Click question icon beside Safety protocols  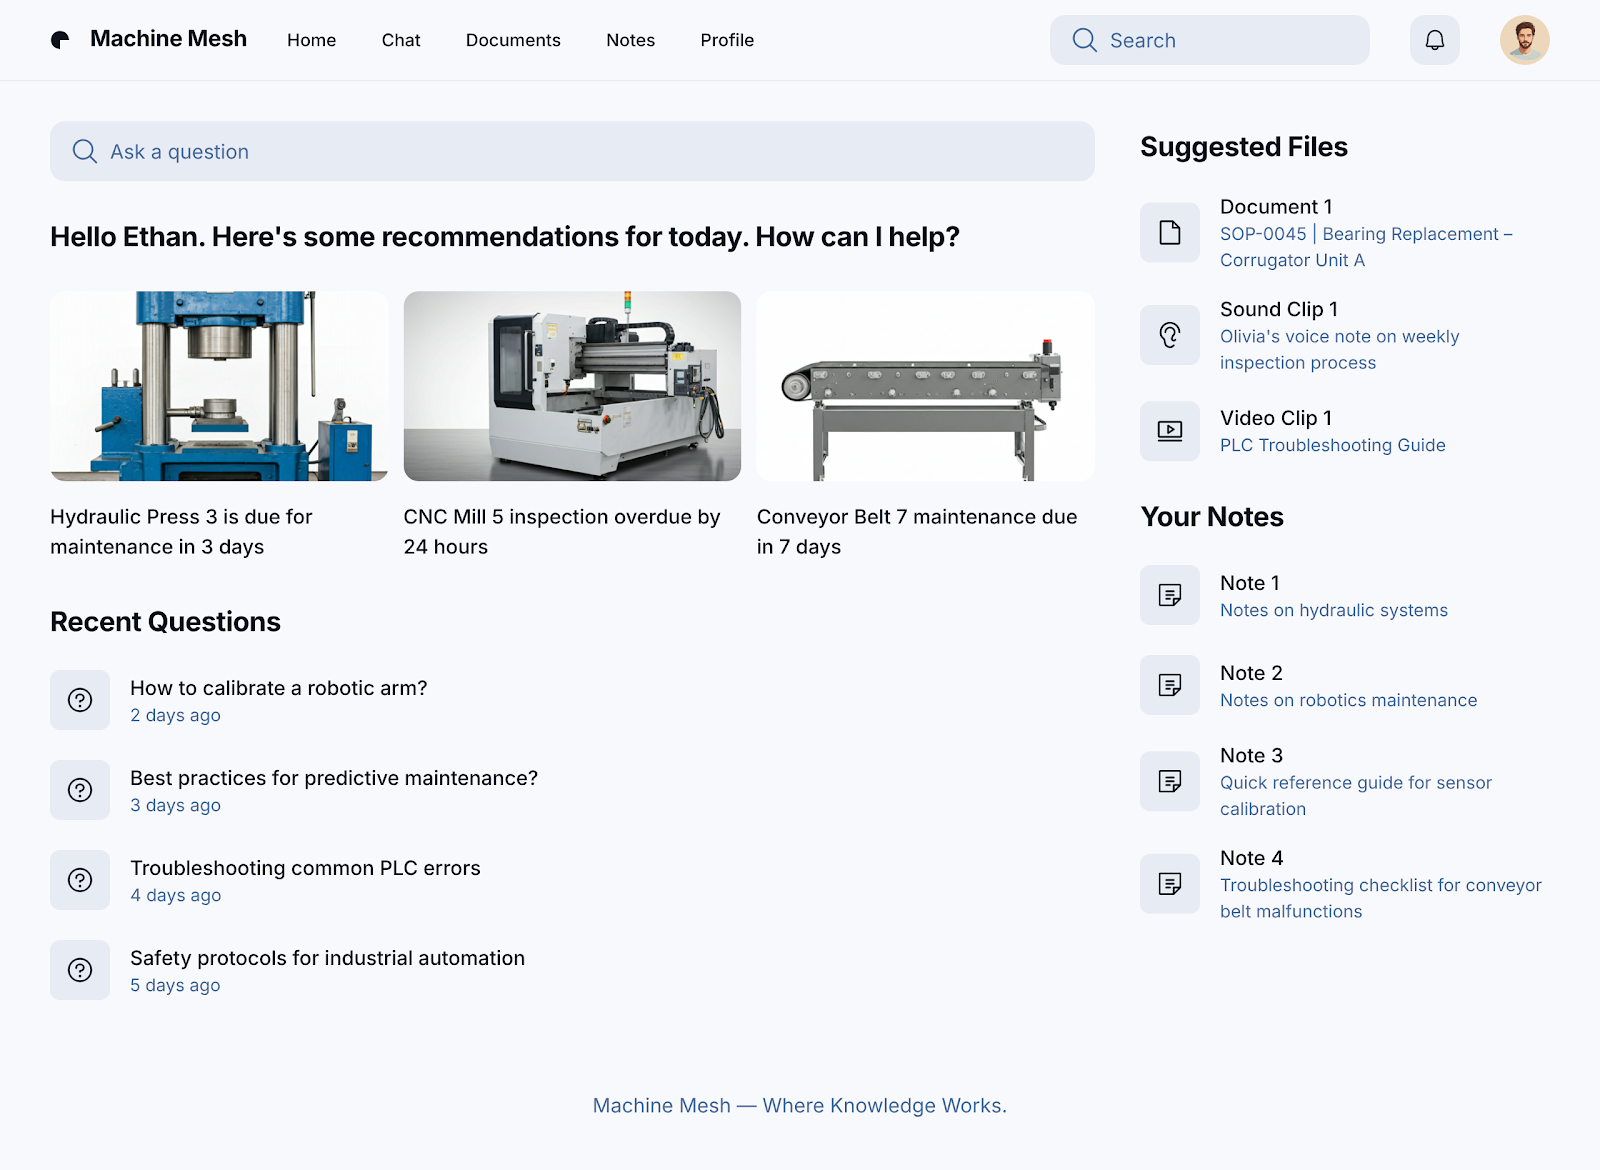(80, 970)
